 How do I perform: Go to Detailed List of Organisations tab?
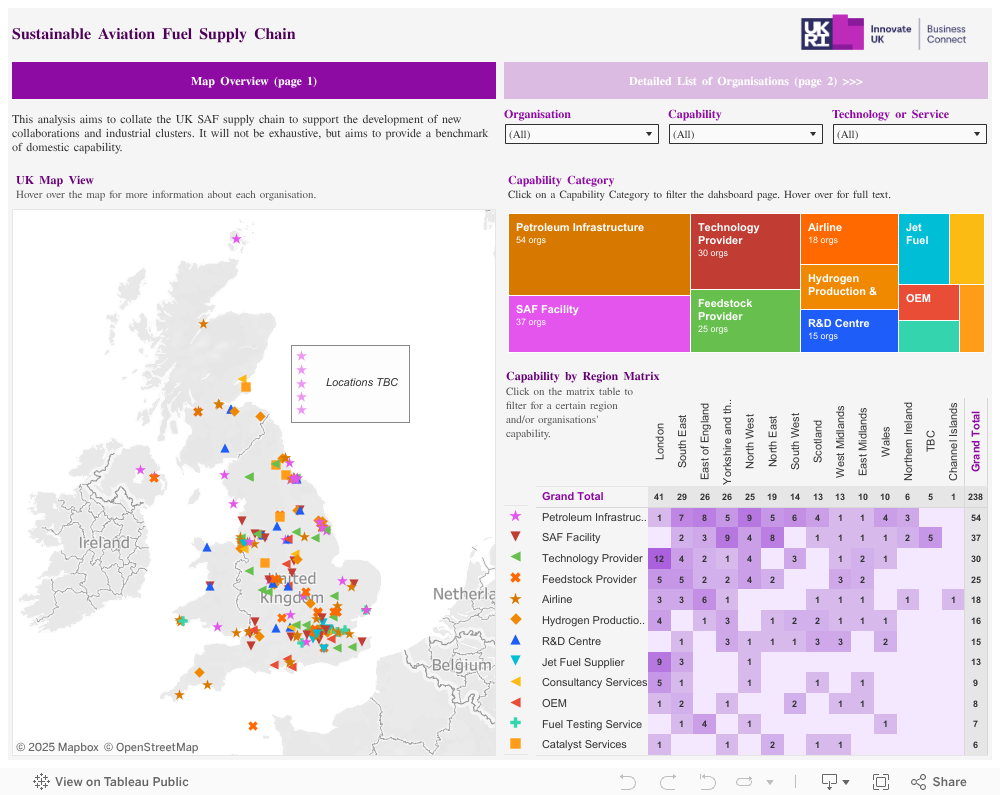click(x=745, y=81)
